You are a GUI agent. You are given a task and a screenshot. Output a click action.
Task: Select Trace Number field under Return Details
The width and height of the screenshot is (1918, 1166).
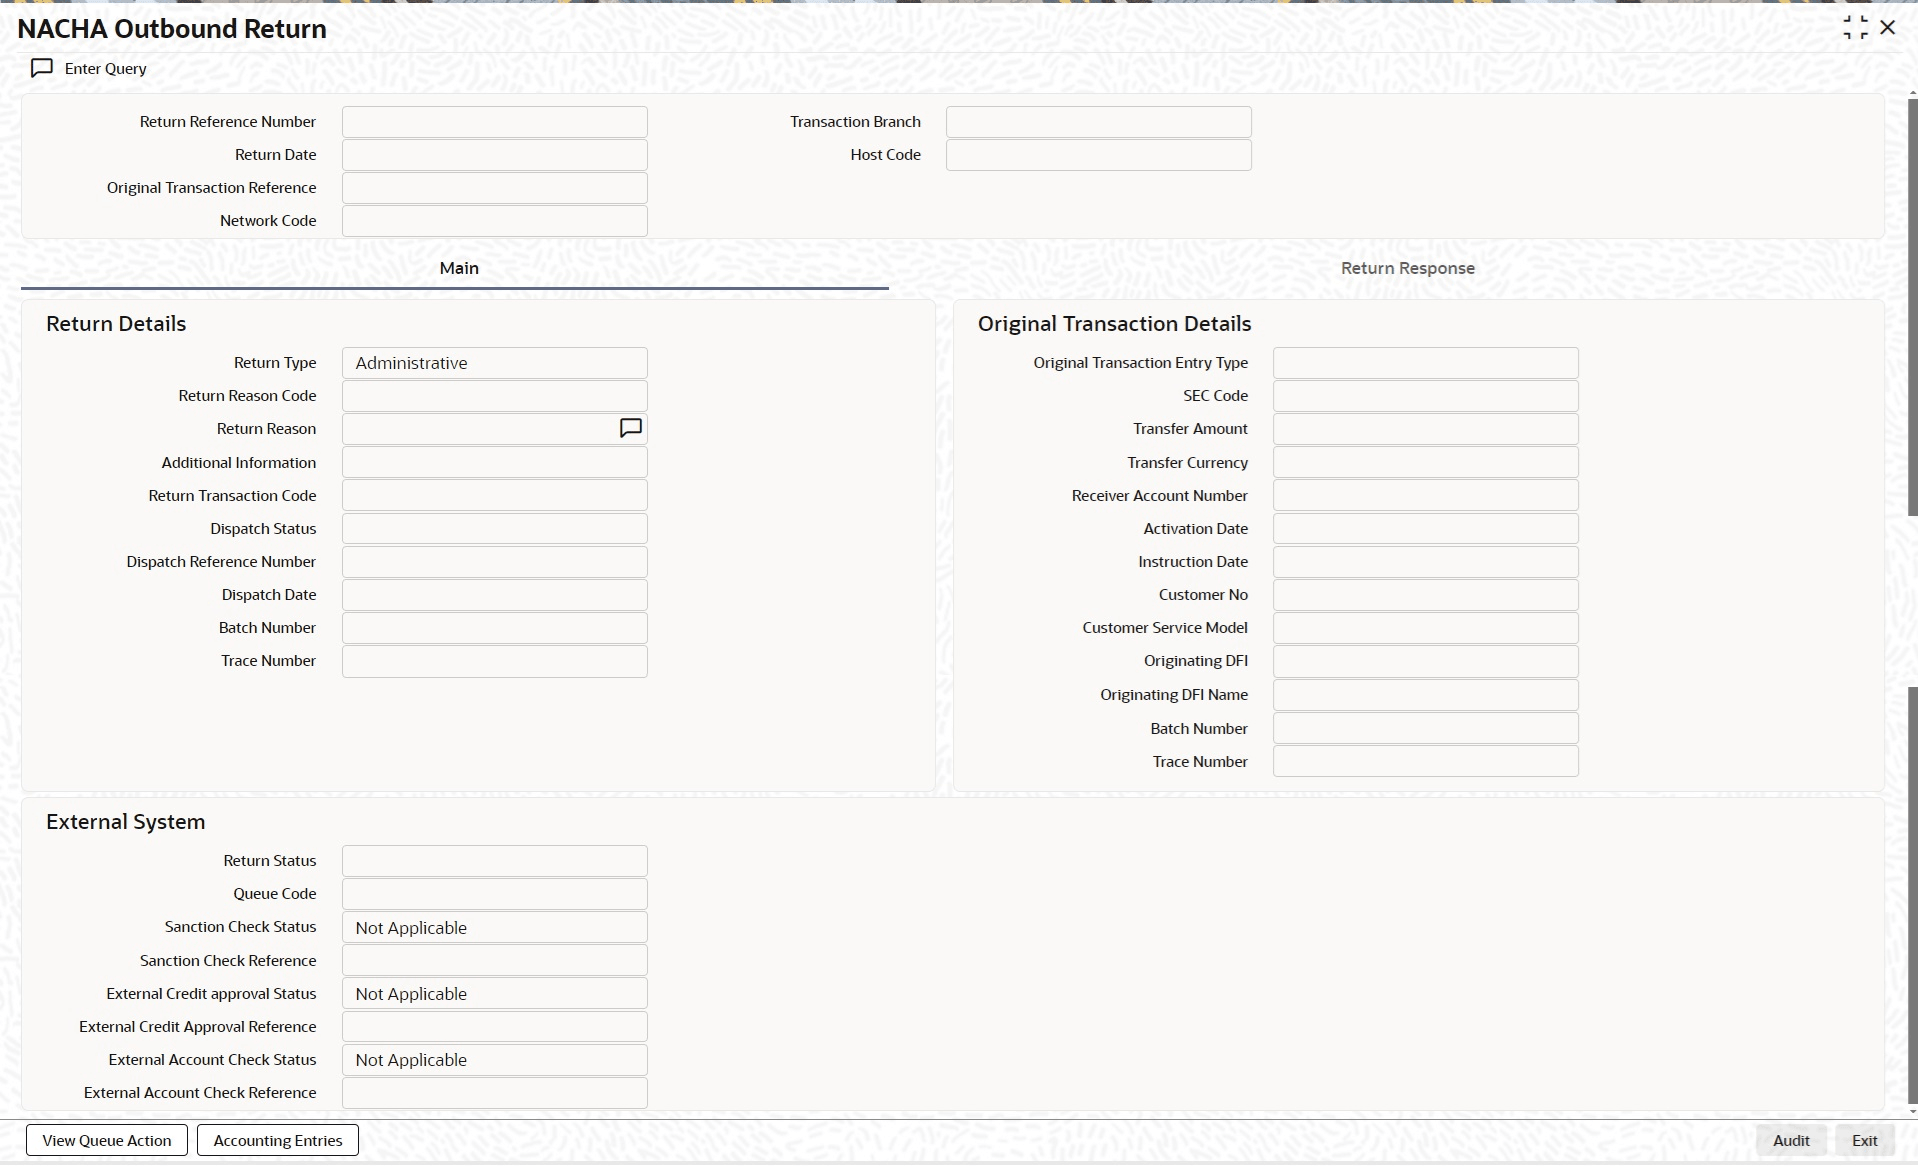click(x=495, y=661)
